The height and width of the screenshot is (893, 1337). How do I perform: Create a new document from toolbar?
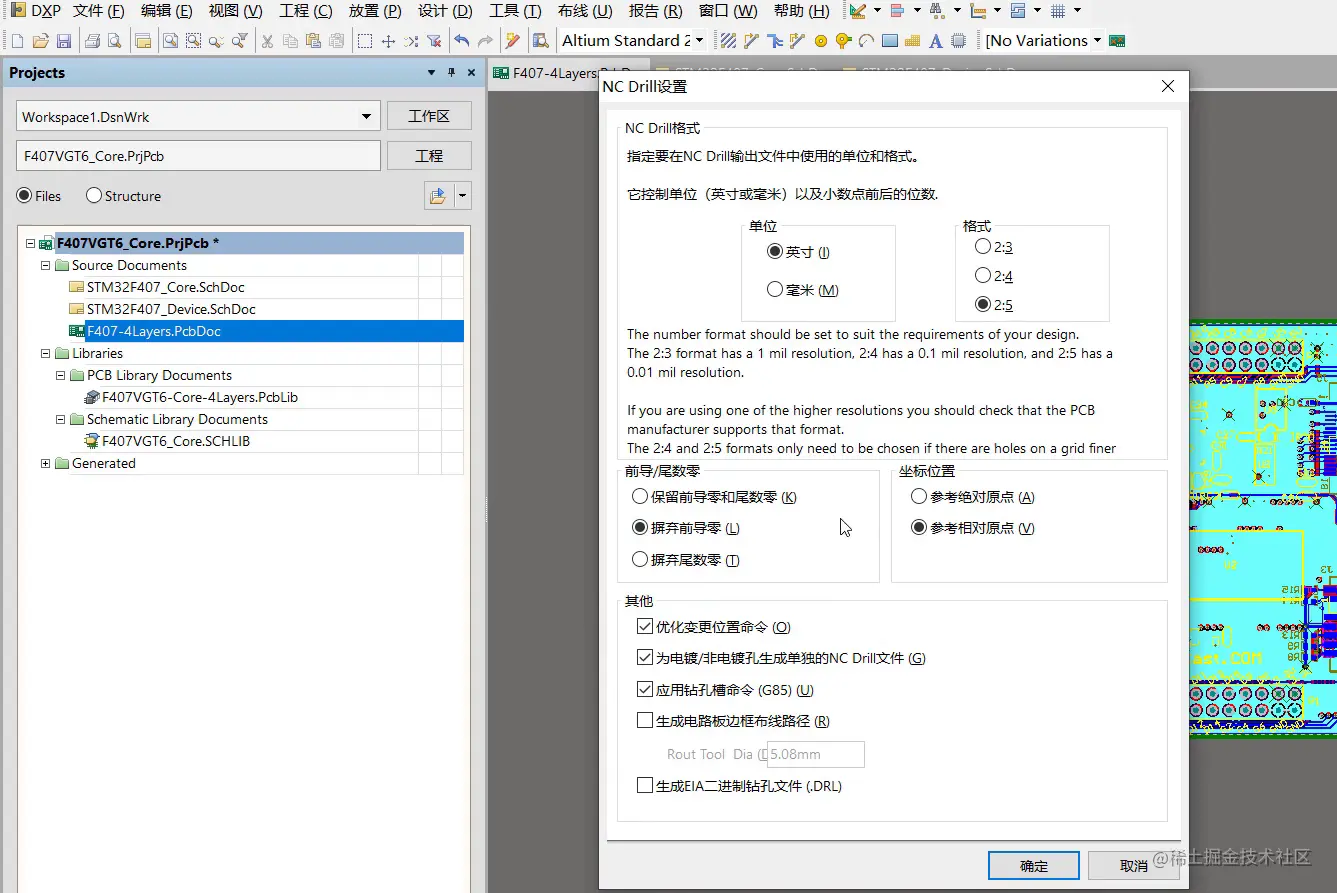point(17,41)
